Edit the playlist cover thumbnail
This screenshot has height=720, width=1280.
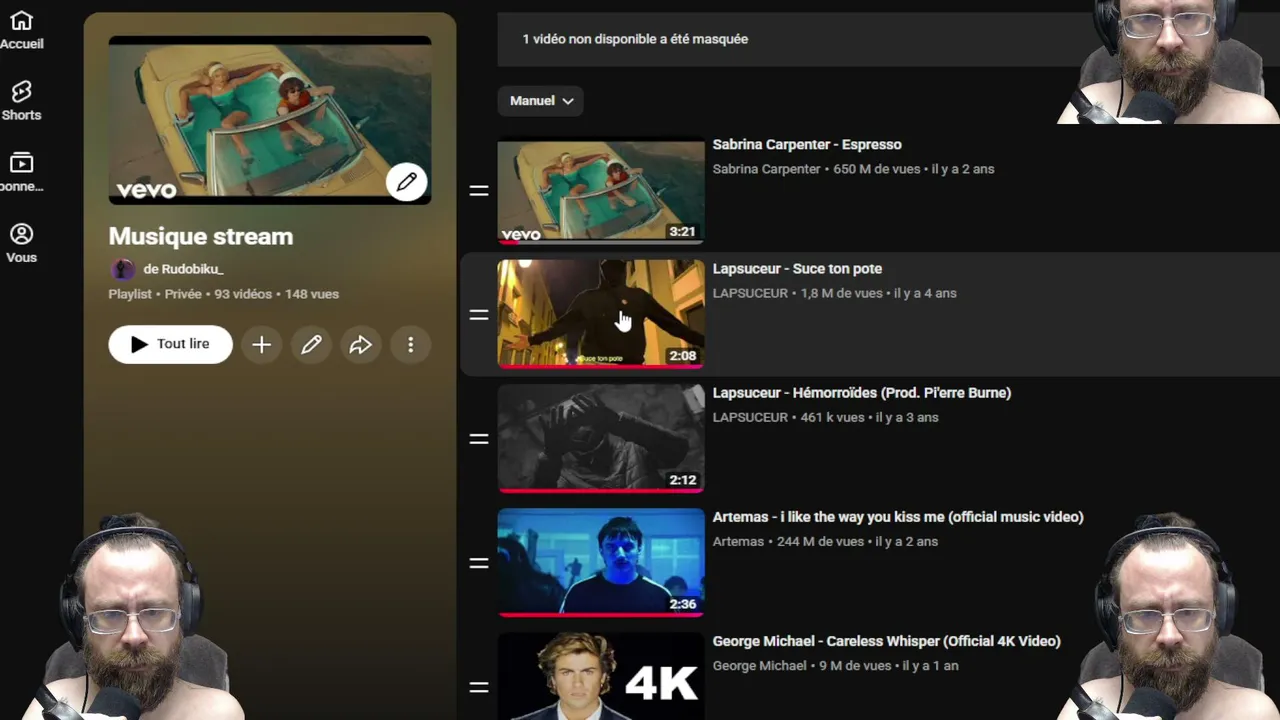coord(406,182)
